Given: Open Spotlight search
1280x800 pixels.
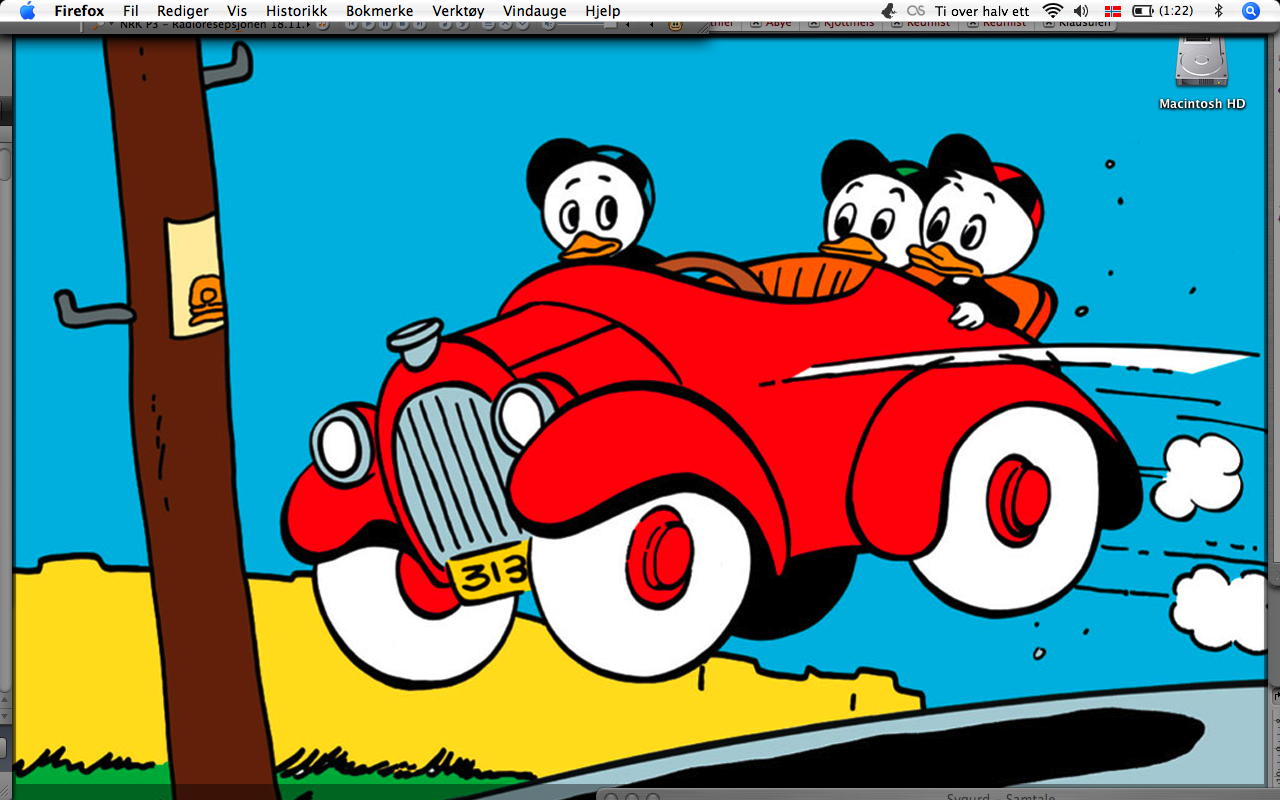Looking at the screenshot, I should (x=1251, y=11).
